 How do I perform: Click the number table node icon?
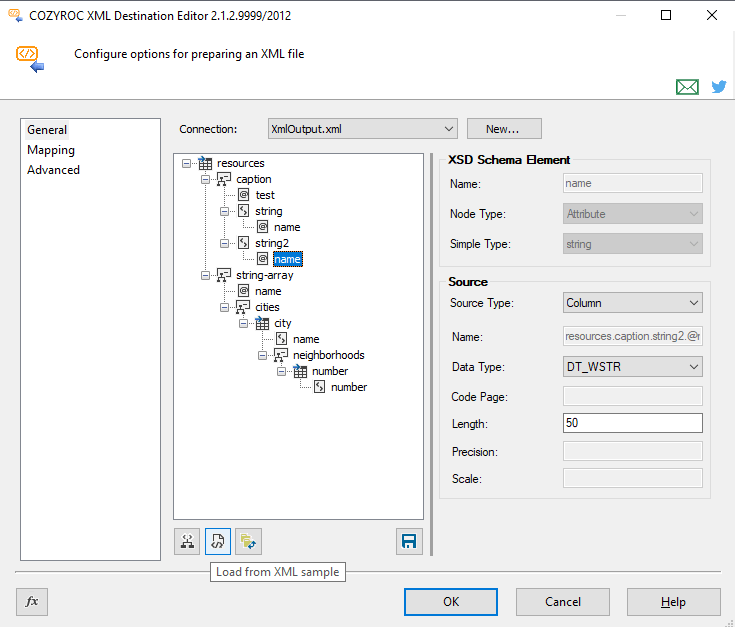click(x=300, y=371)
